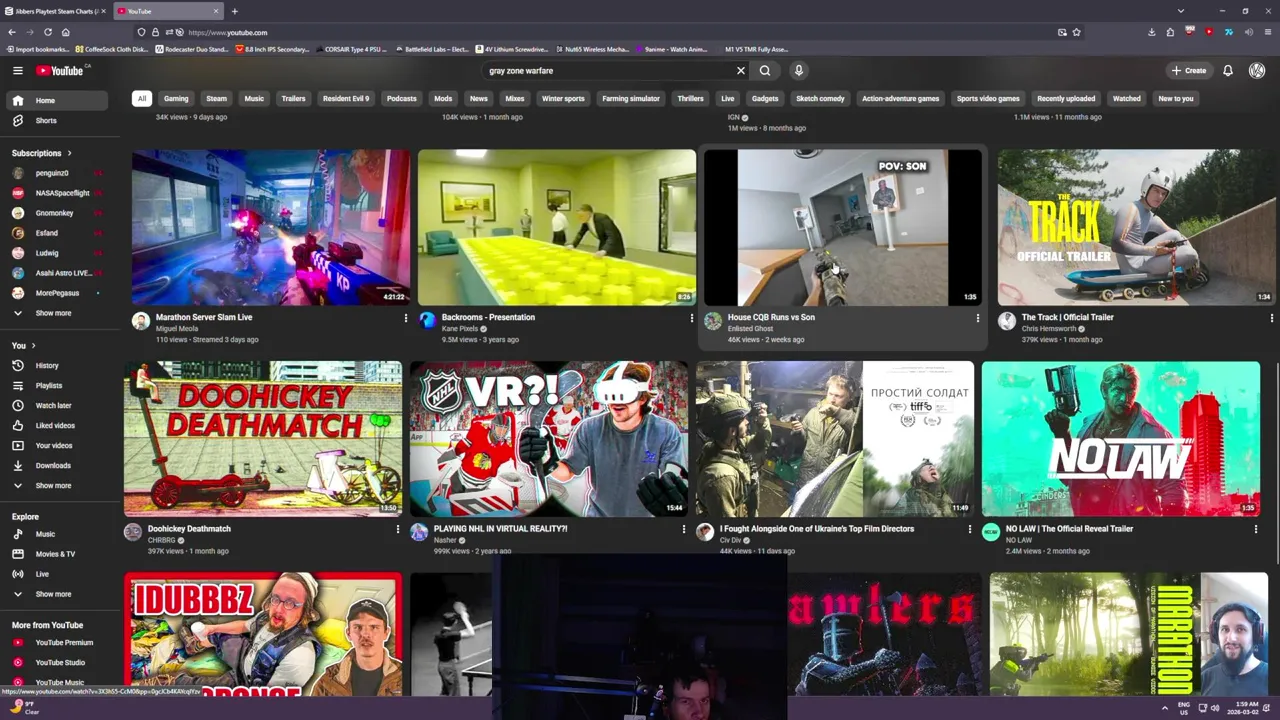Open the notifications bell
This screenshot has height=720, width=1280.
pos(1228,71)
